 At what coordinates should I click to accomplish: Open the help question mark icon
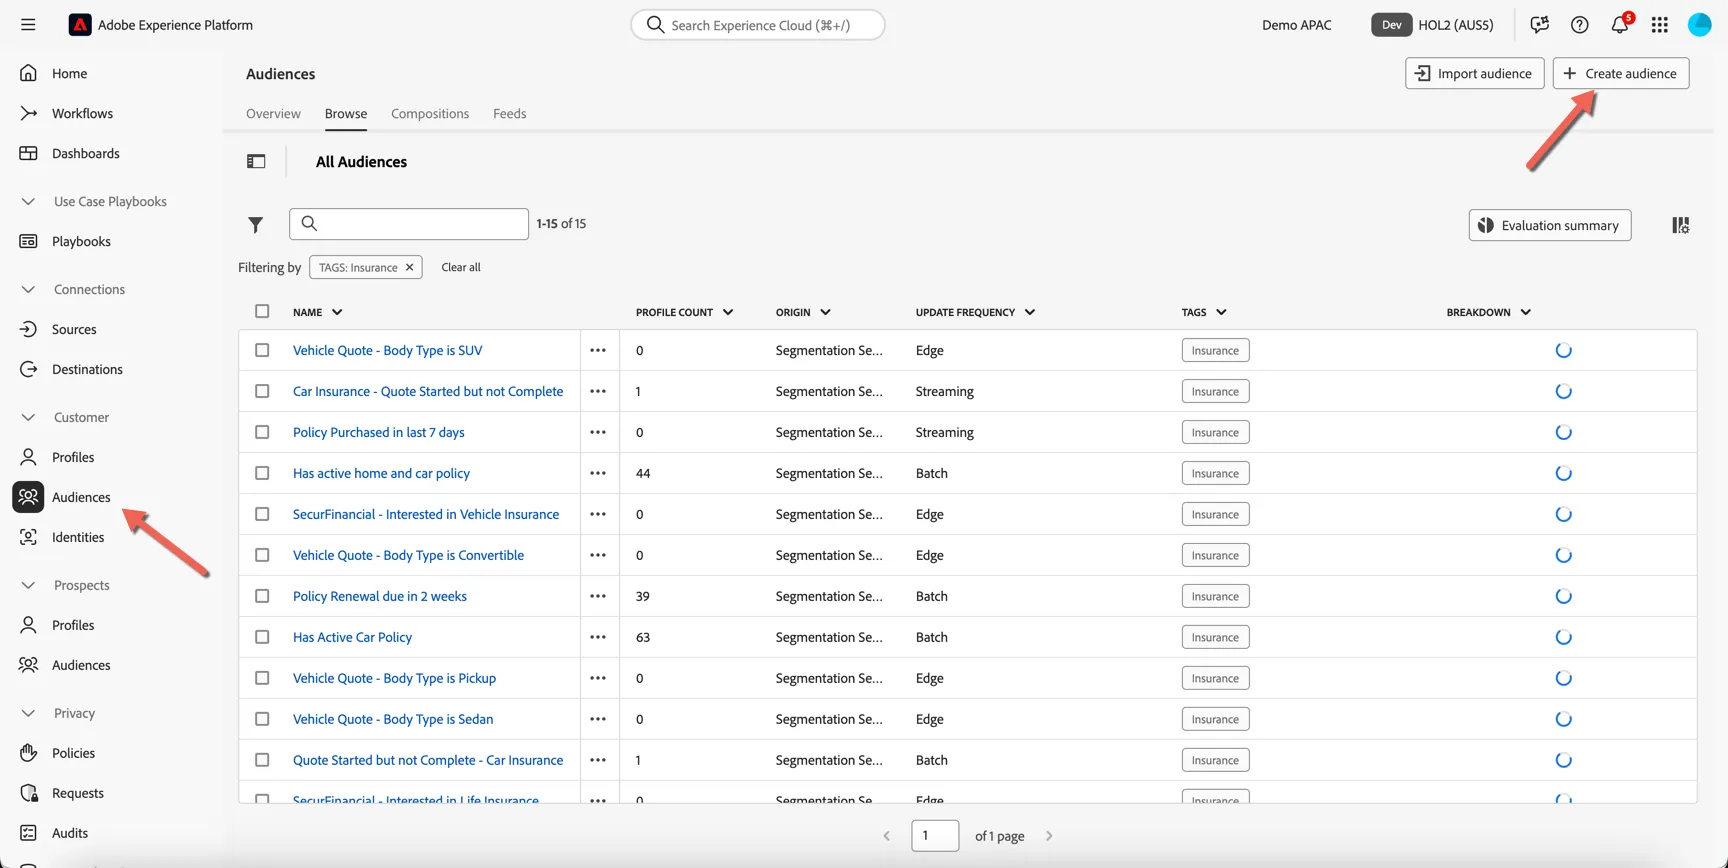(1579, 25)
